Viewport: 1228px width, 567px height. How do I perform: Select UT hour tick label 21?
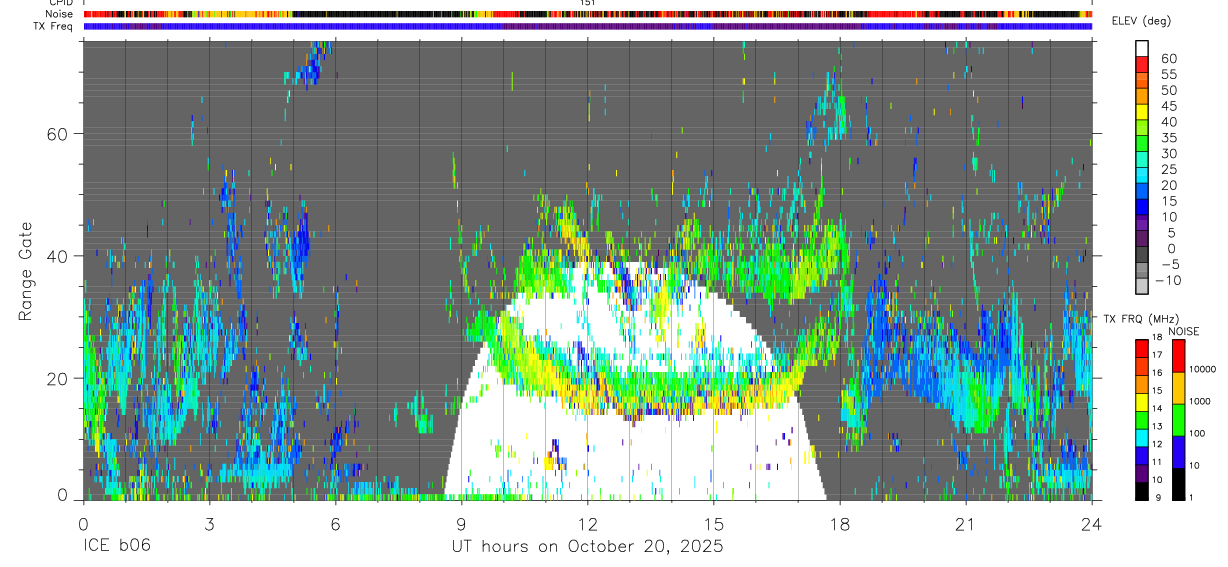click(x=966, y=524)
